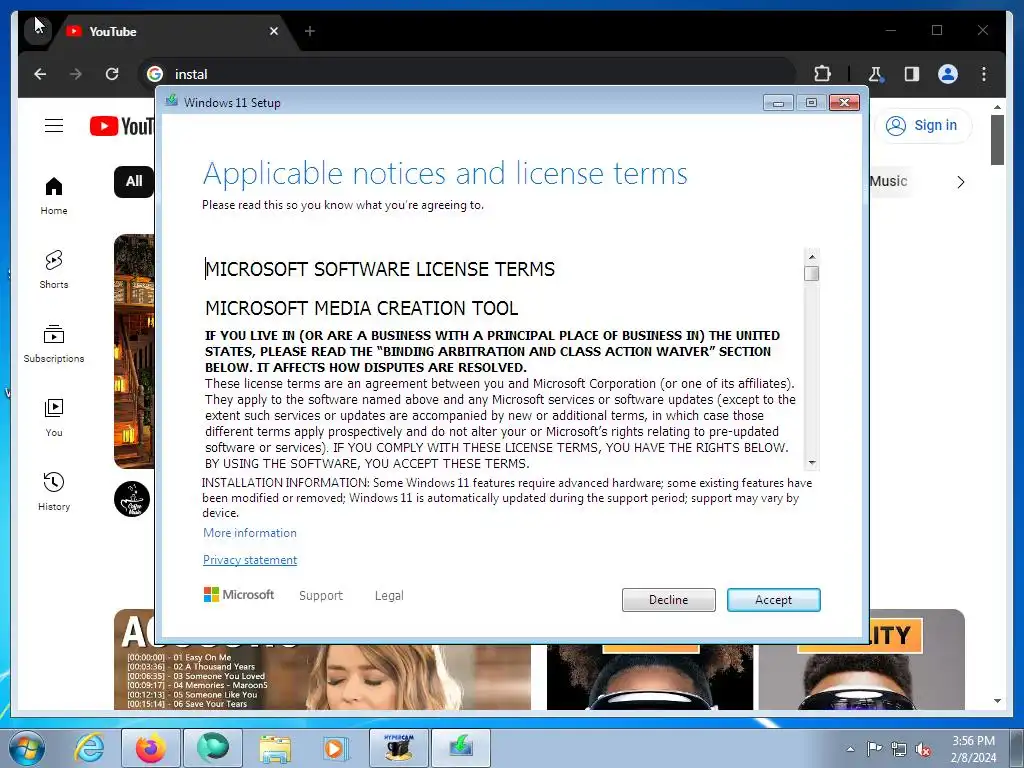Image resolution: width=1024 pixels, height=768 pixels.
Task: Open YouTube History
Action: [x=54, y=492]
